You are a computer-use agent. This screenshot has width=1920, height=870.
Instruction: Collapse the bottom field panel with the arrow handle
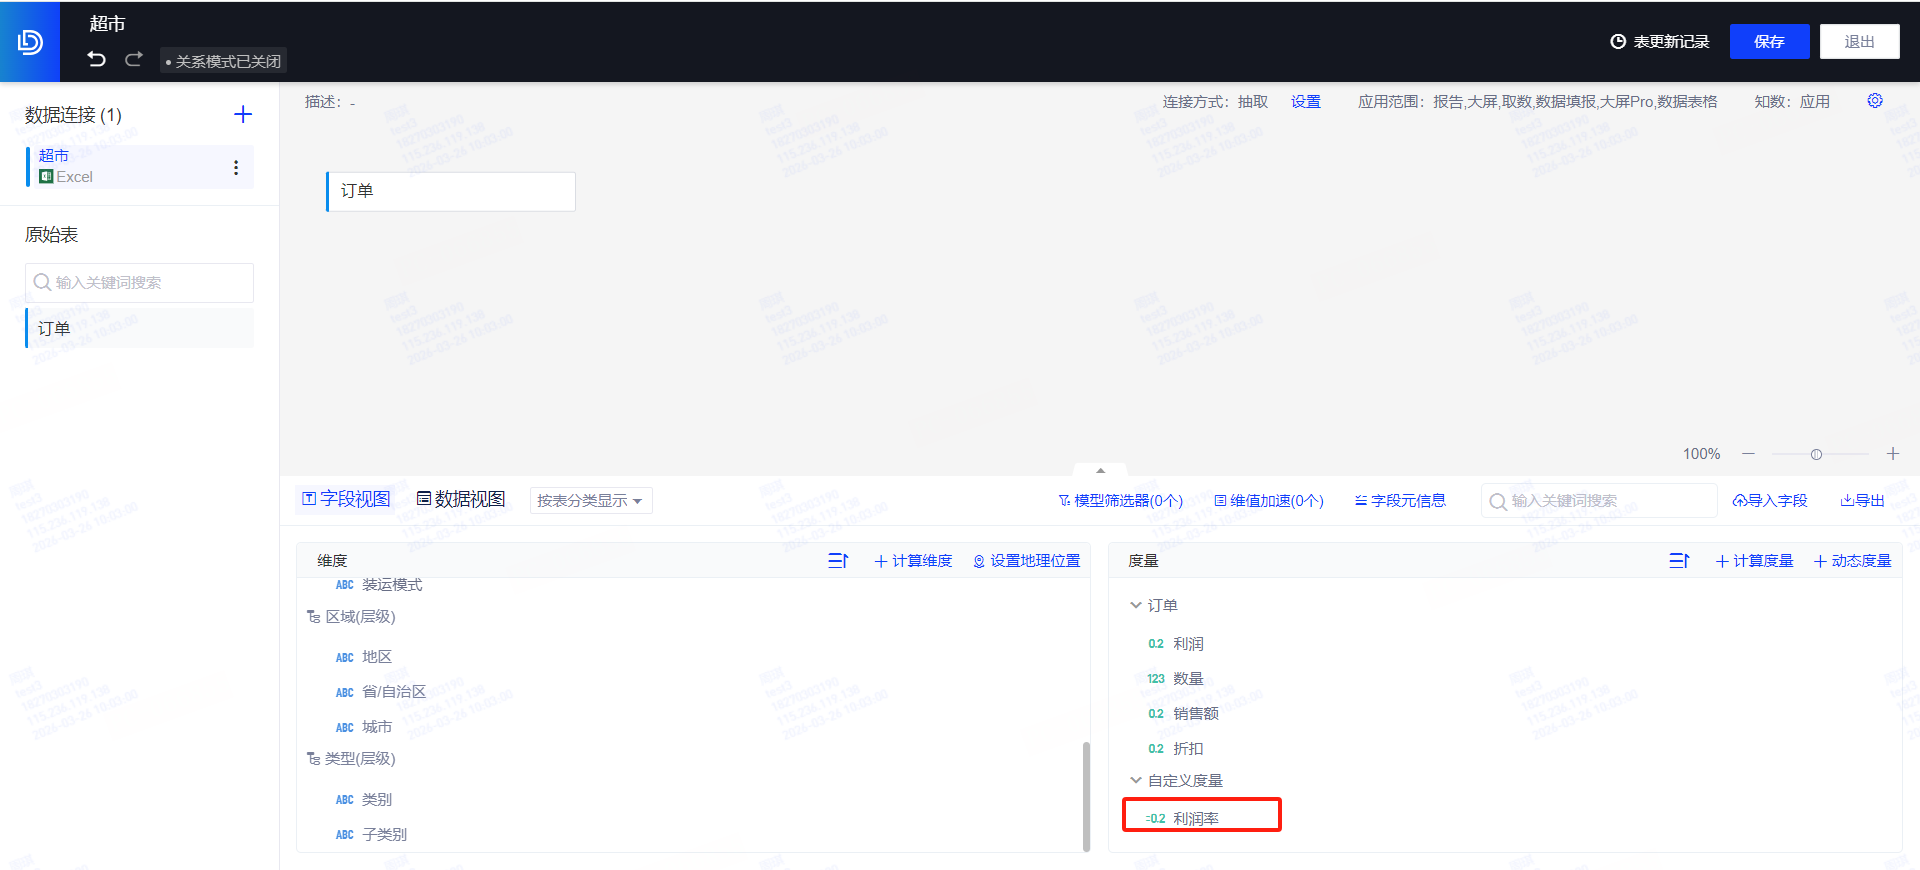(1100, 469)
